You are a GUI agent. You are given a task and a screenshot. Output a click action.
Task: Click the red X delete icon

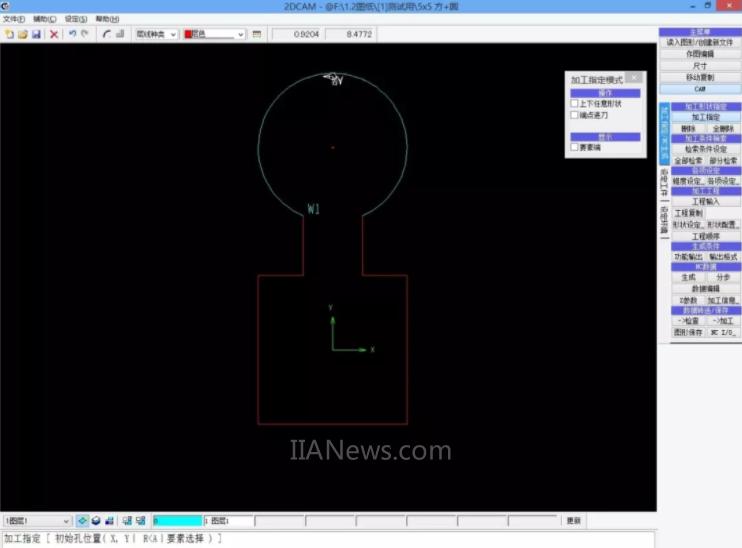[54, 34]
